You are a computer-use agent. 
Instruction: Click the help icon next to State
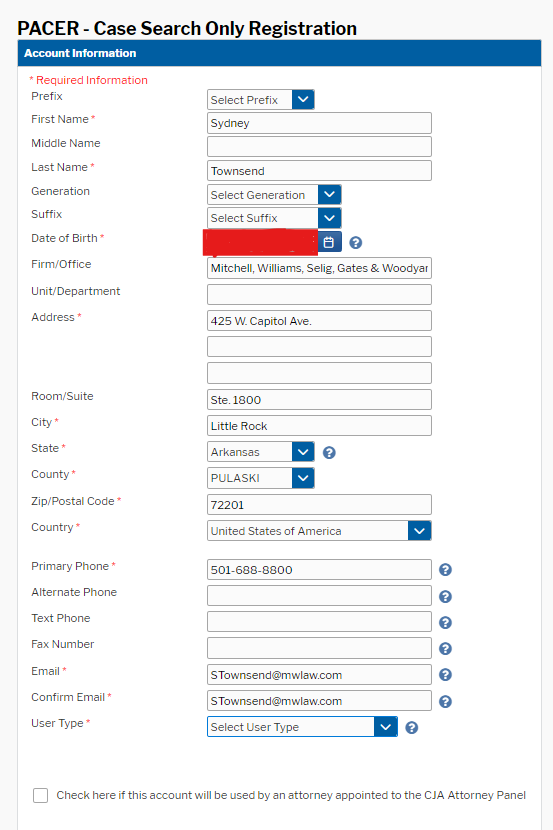click(329, 453)
